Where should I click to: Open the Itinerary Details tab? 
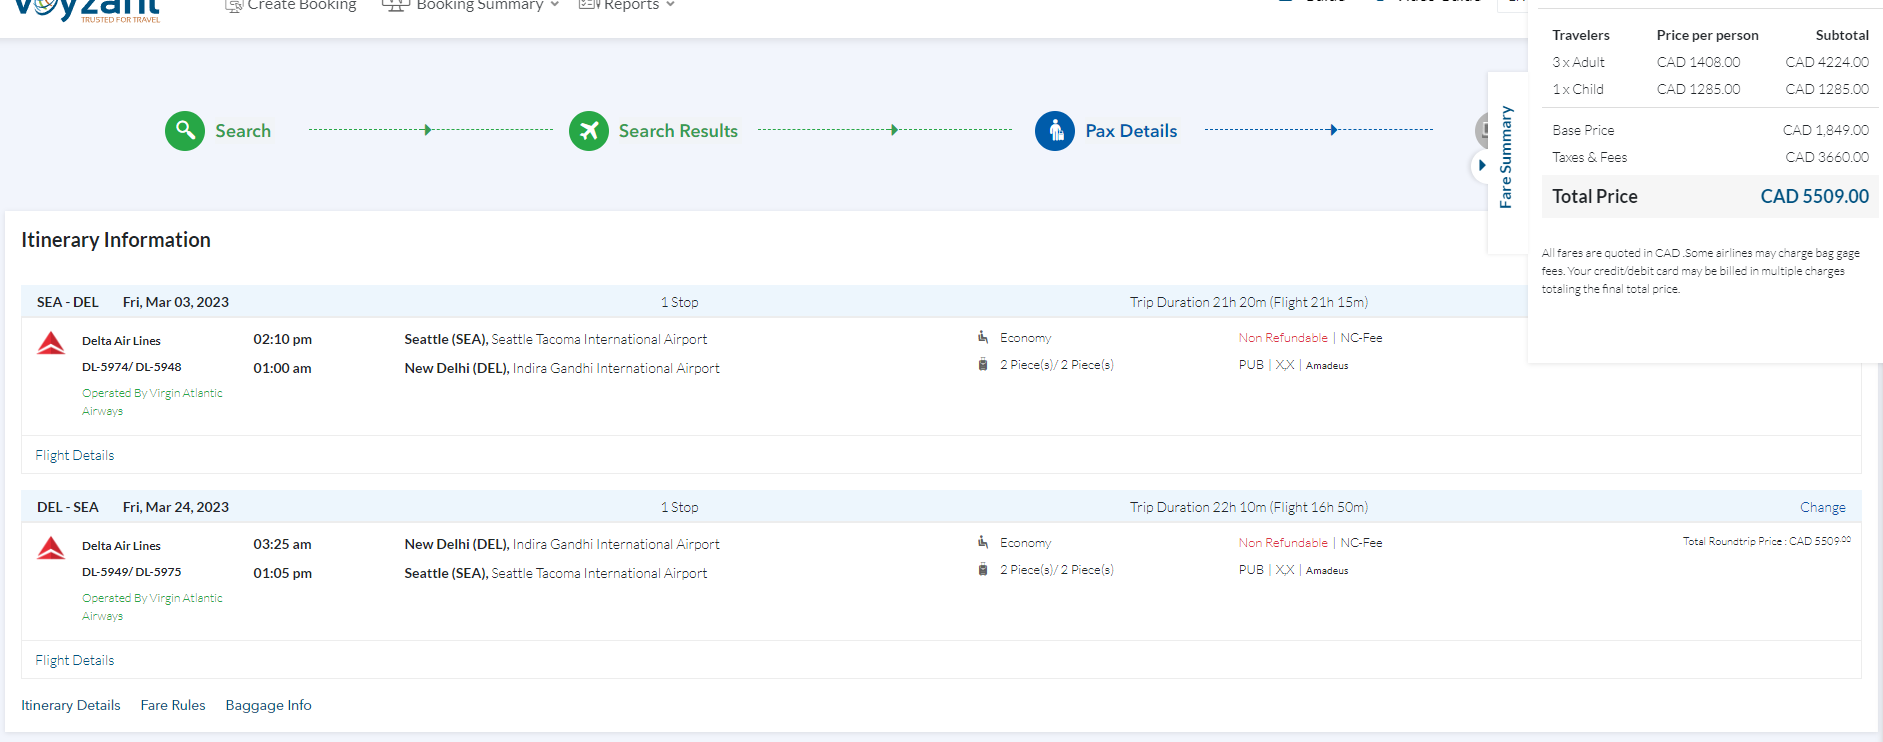71,705
